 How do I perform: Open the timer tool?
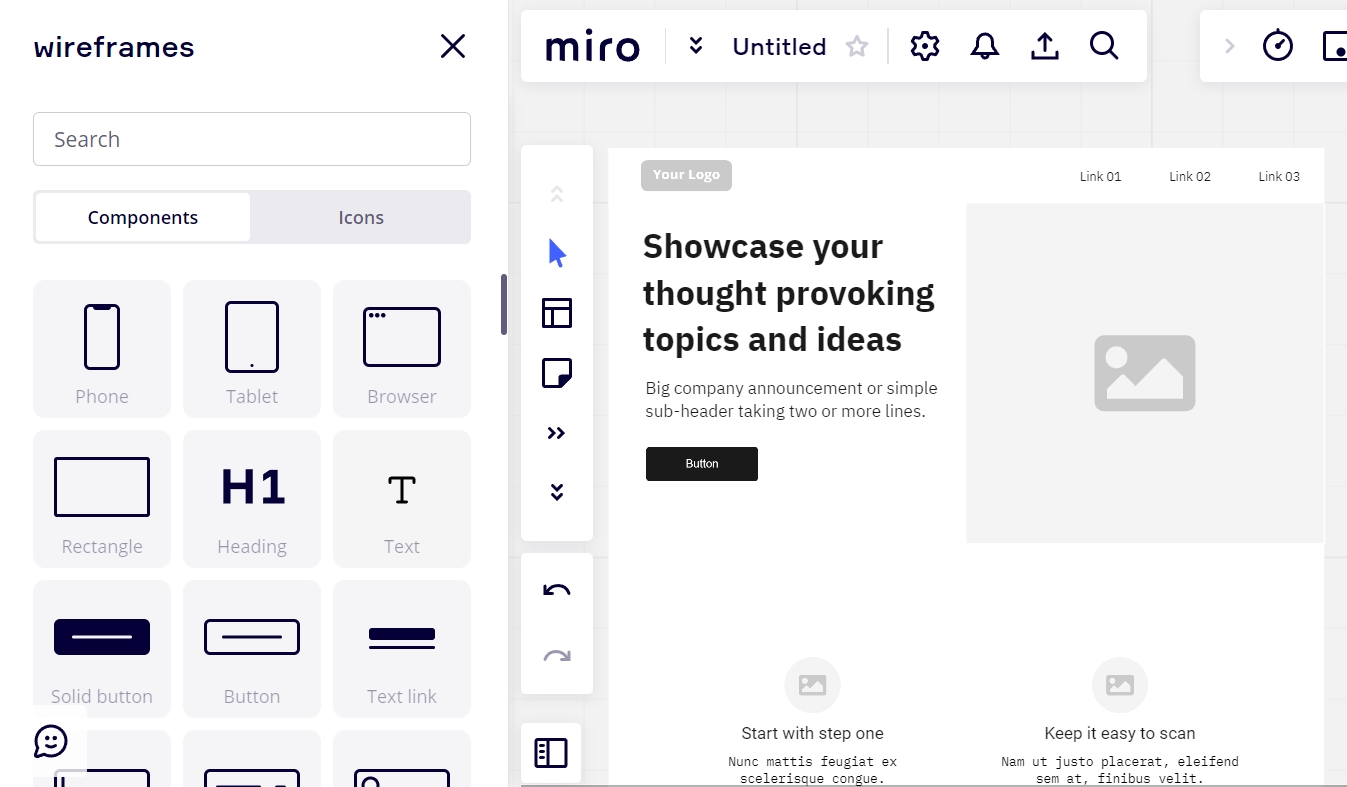pos(1278,46)
